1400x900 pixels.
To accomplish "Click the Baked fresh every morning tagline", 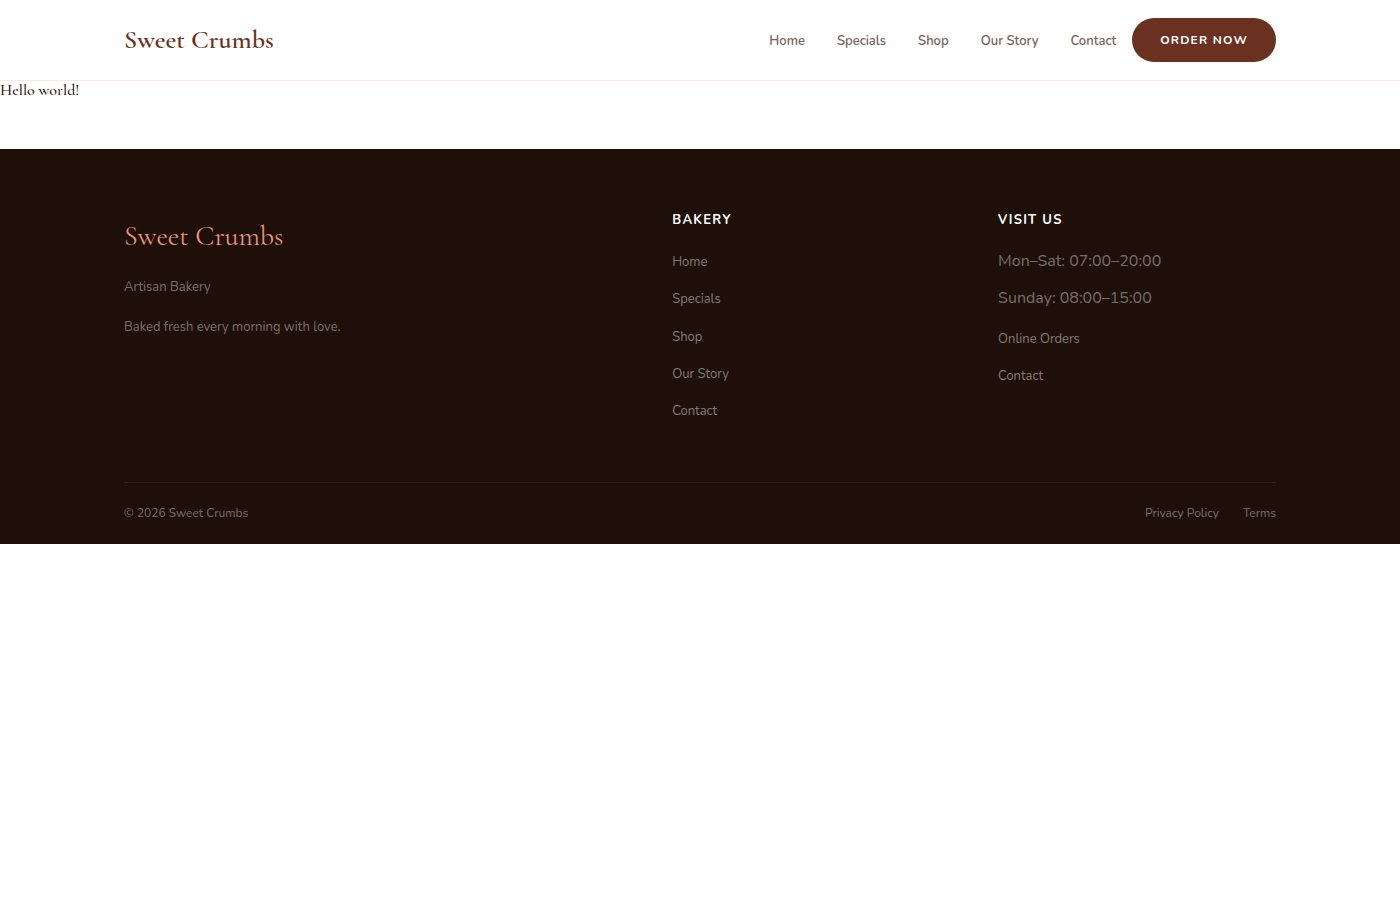I will [x=232, y=326].
